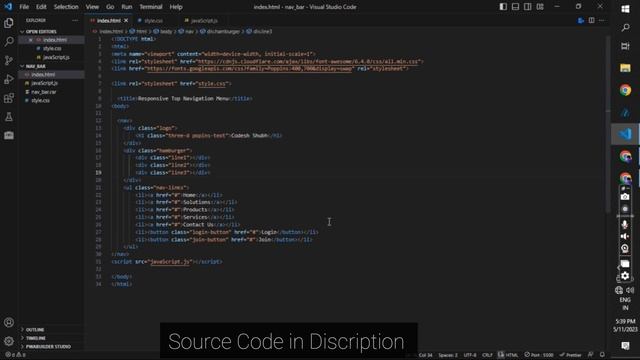Open the Go menu
The image size is (640, 360).
(x=110, y=7)
